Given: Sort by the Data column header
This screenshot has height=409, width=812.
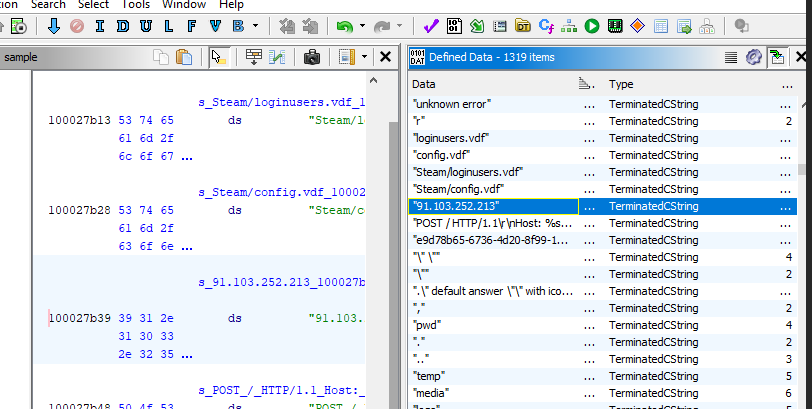Looking at the screenshot, I should [x=490, y=85].
